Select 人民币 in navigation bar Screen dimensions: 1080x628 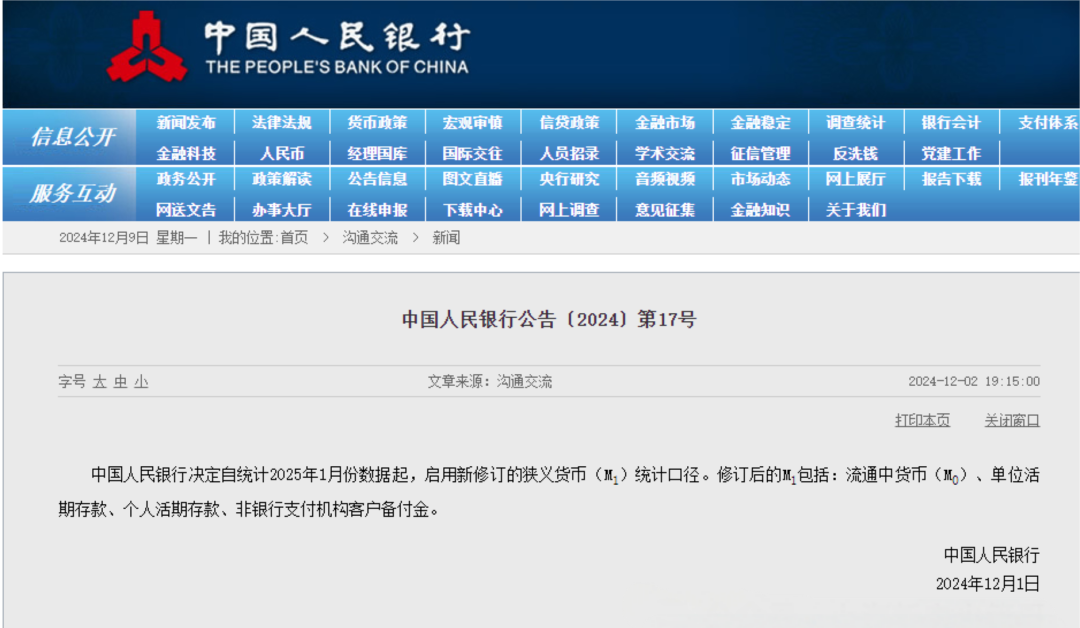point(282,153)
